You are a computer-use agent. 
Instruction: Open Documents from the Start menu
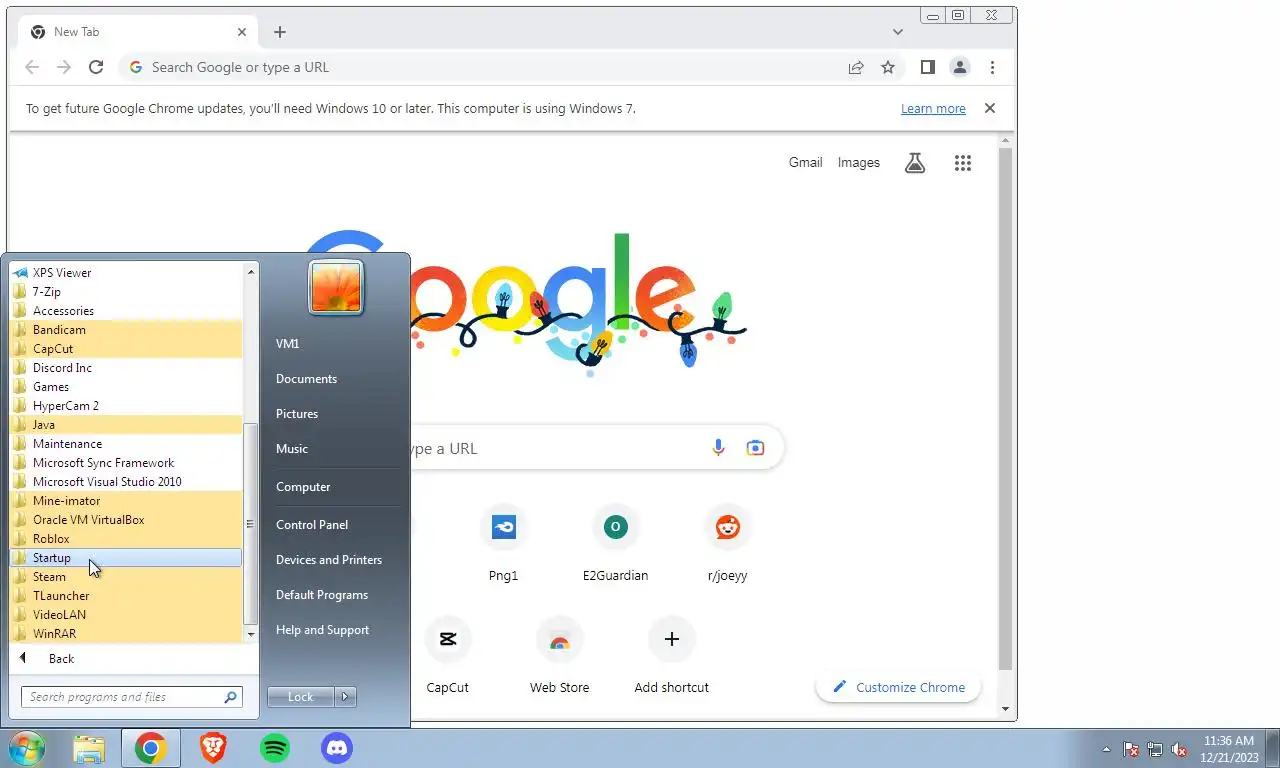(x=306, y=379)
